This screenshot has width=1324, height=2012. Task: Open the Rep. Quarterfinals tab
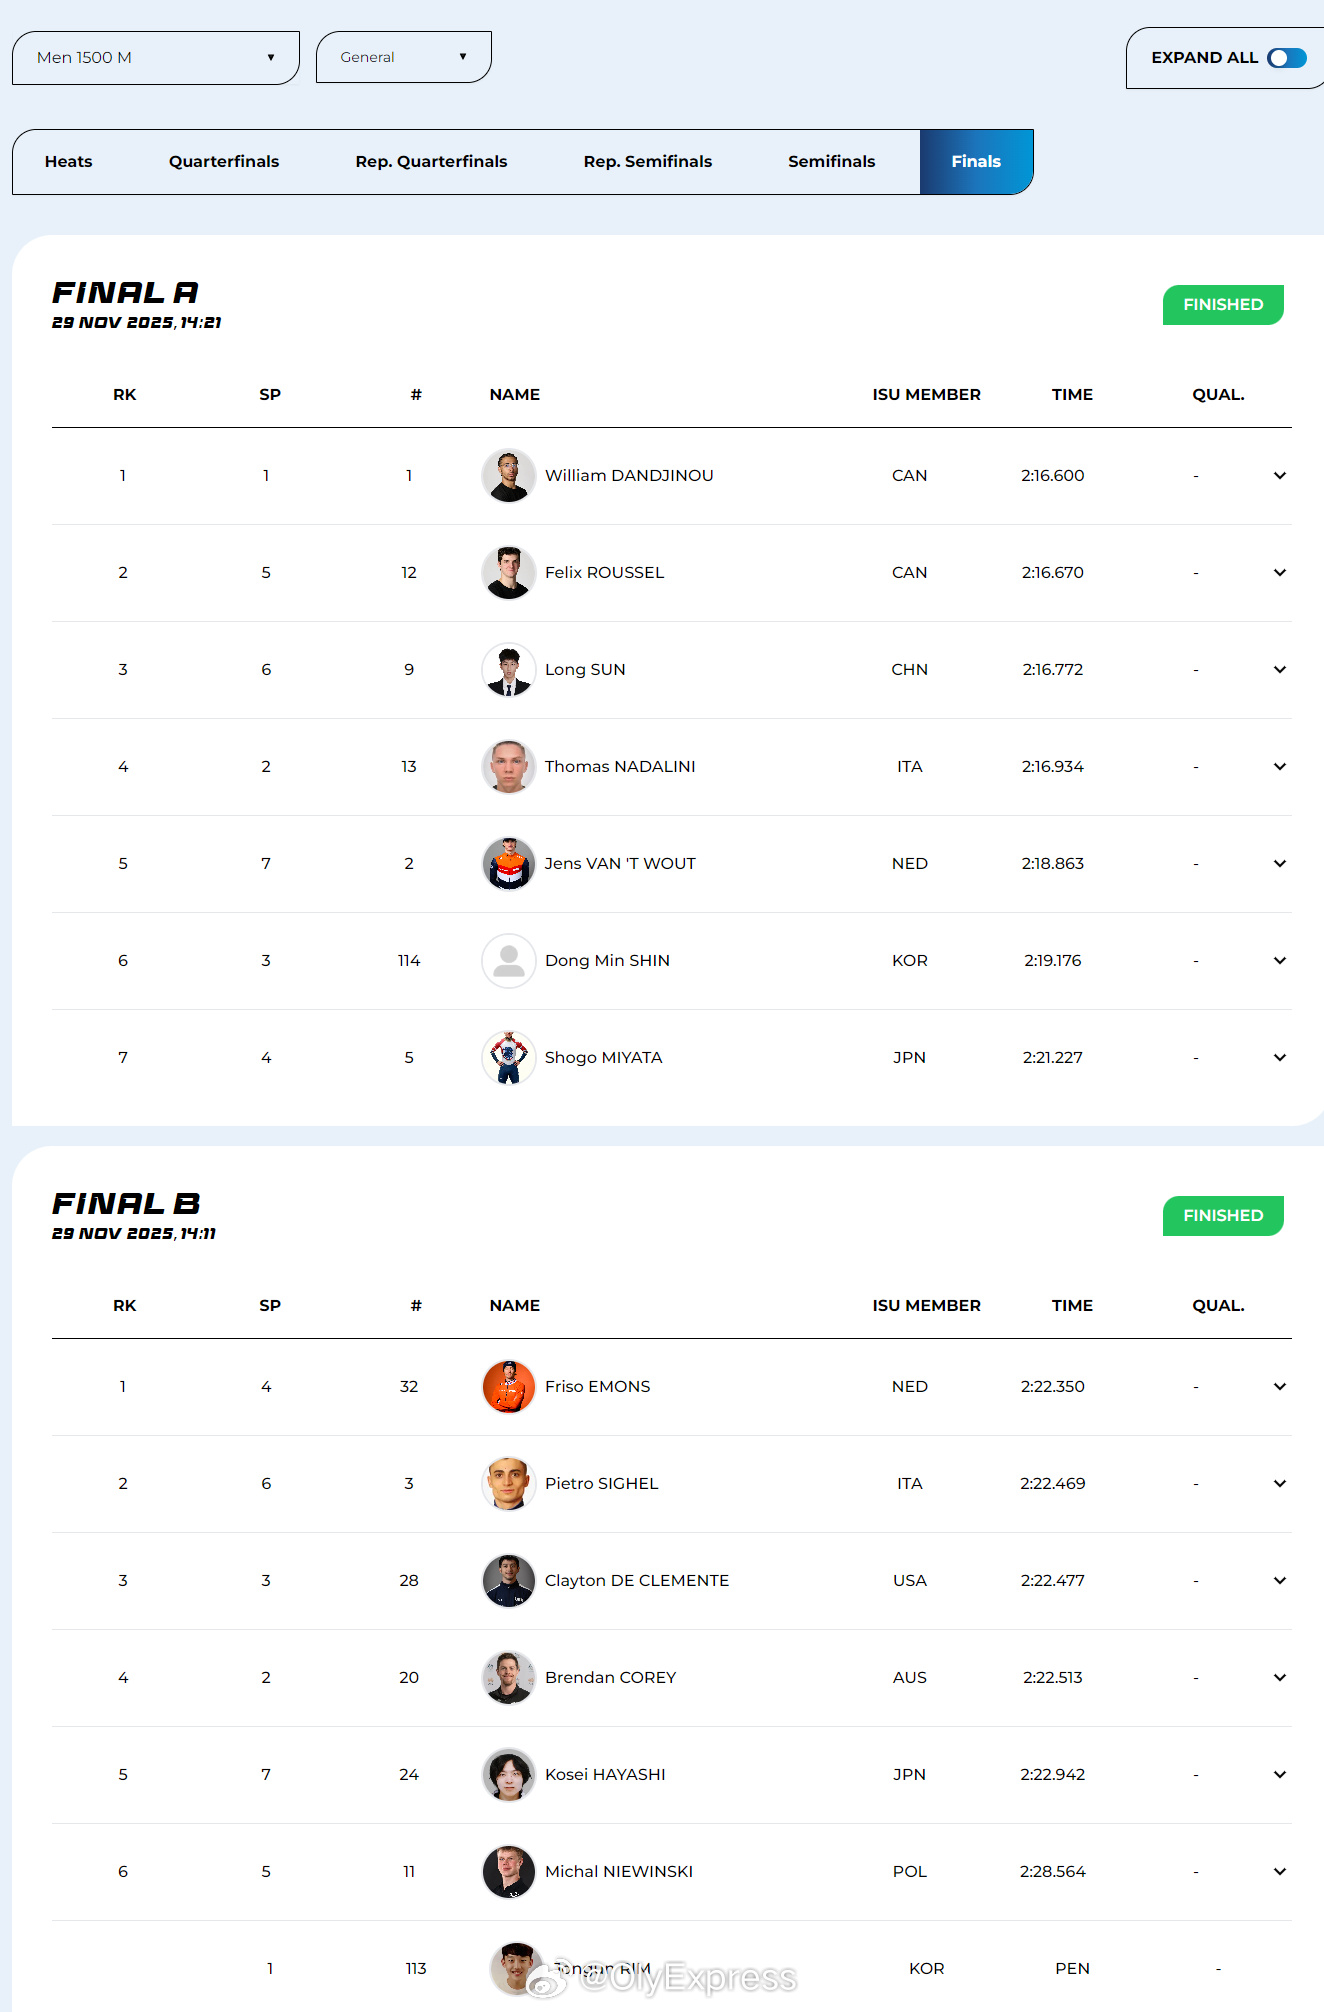431,162
